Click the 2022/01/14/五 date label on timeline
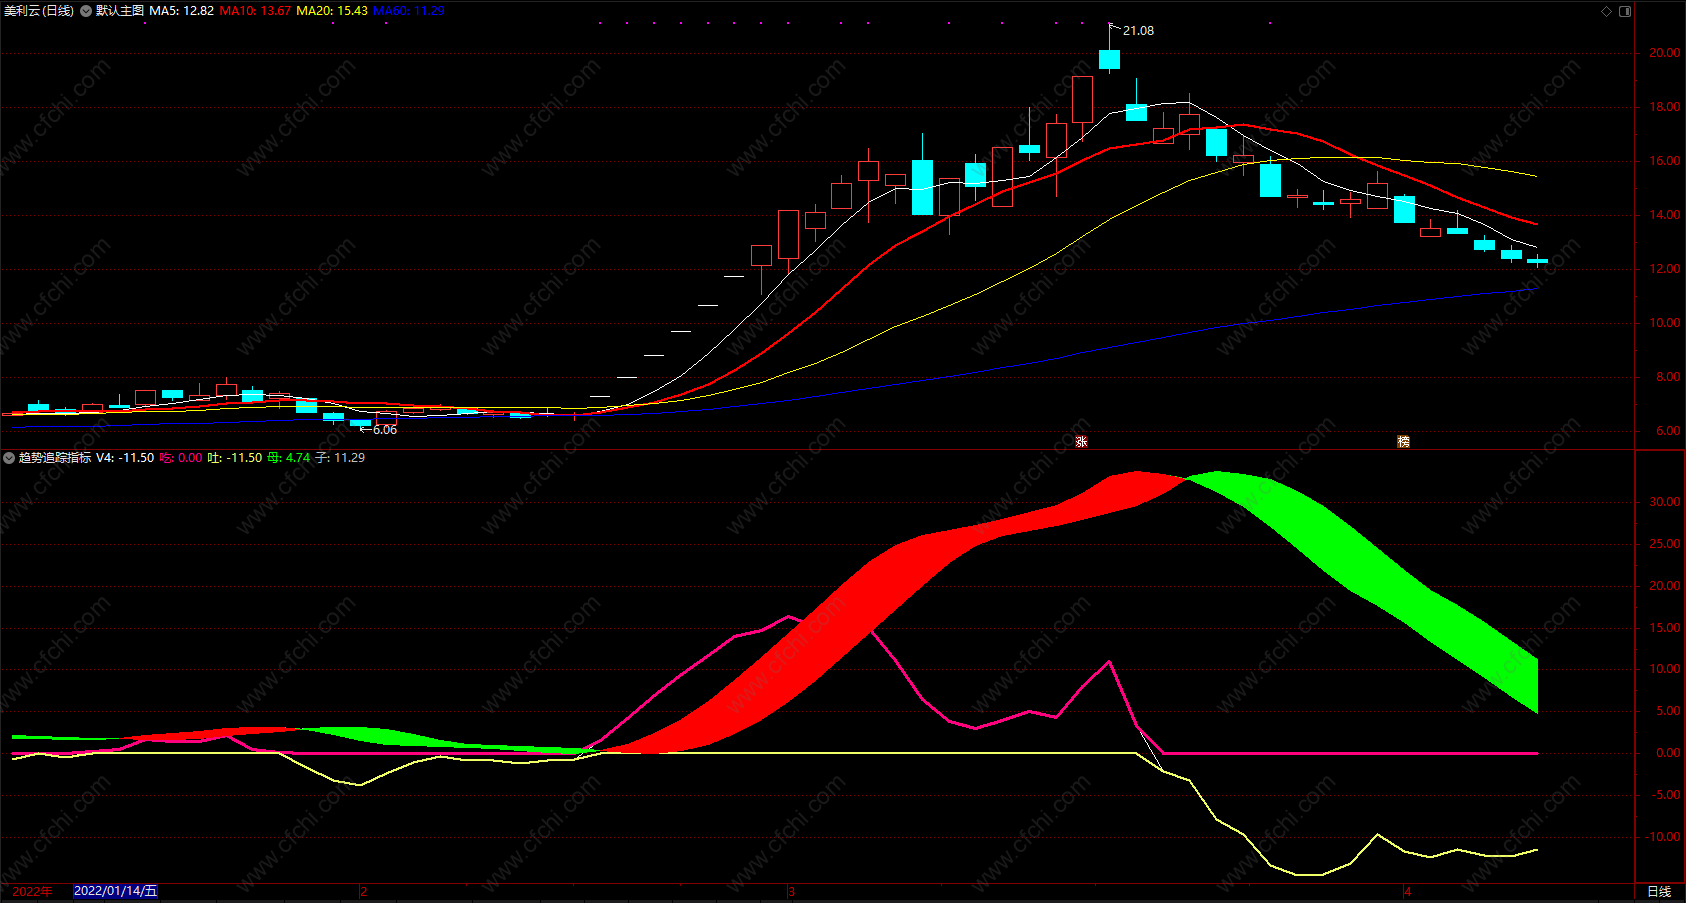 (116, 891)
